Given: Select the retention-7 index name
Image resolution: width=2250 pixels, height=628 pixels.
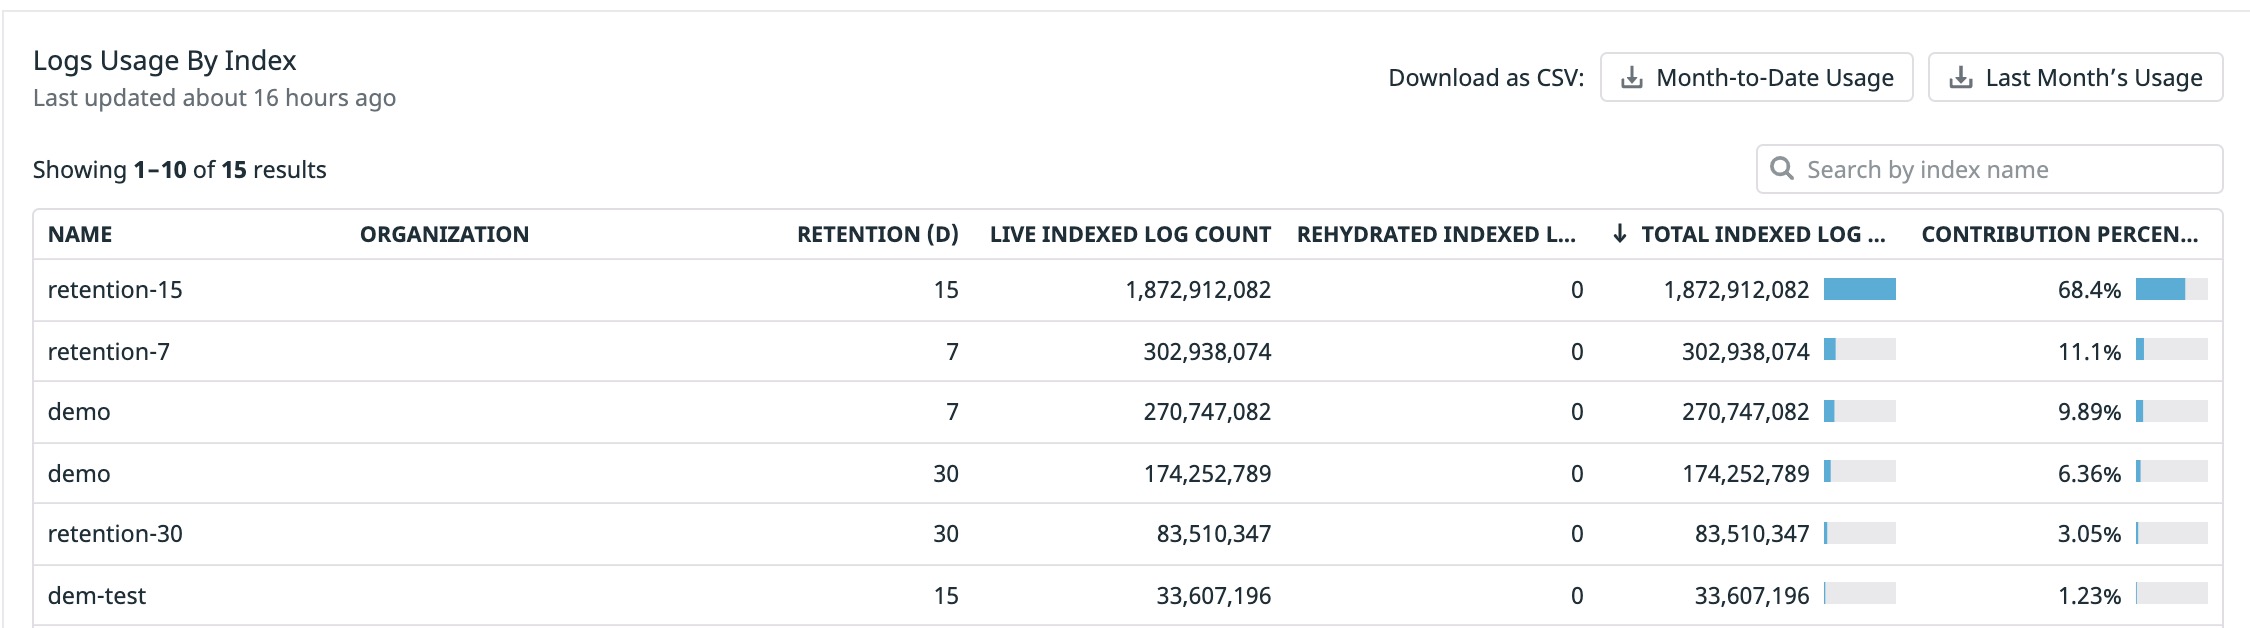Looking at the screenshot, I should click(109, 352).
